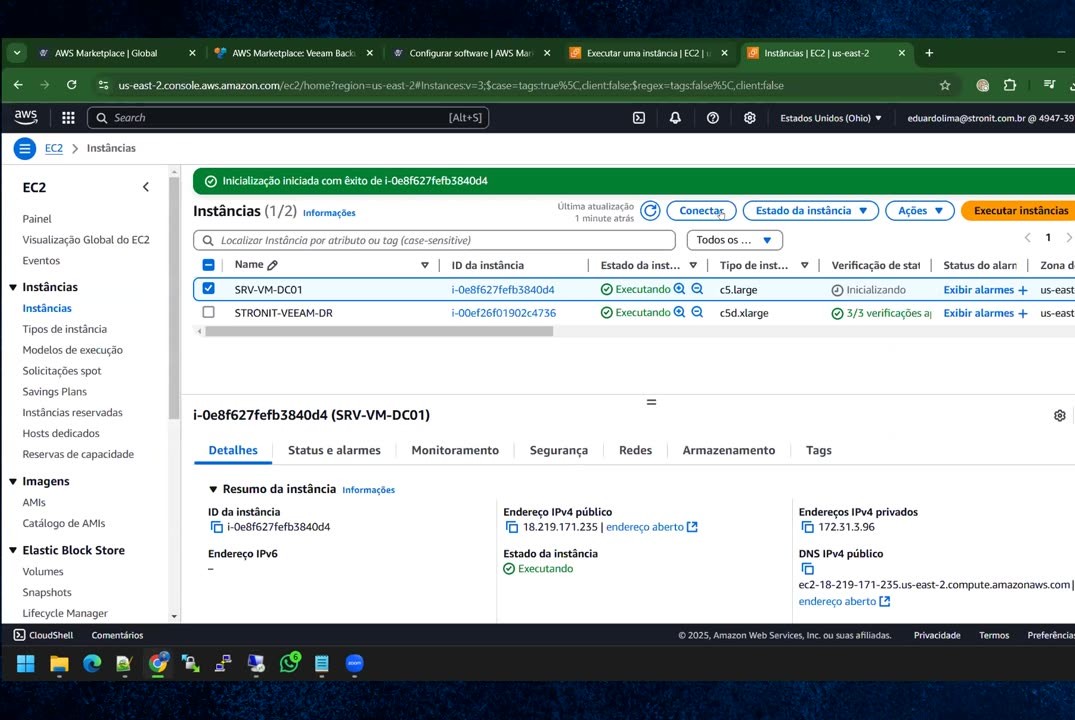Copy the instance ID in details
The width and height of the screenshot is (1075, 720).
(216, 527)
